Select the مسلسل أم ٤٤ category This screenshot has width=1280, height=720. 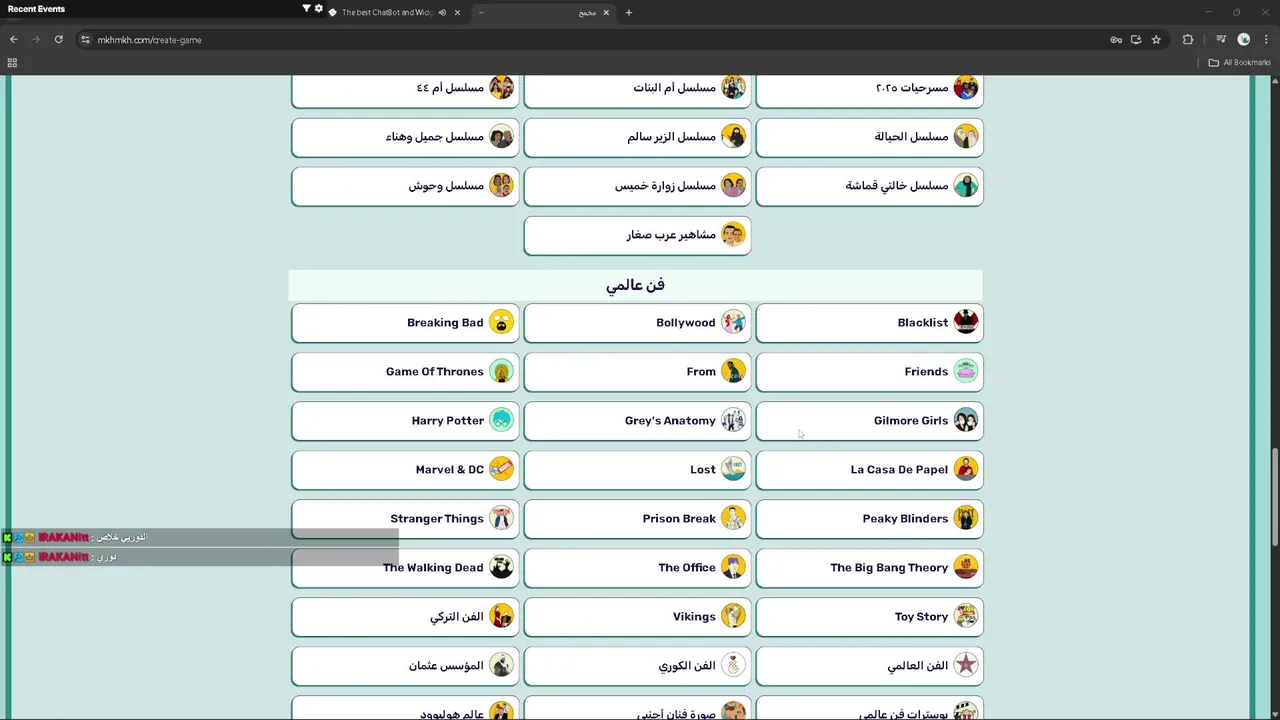[x=405, y=88]
